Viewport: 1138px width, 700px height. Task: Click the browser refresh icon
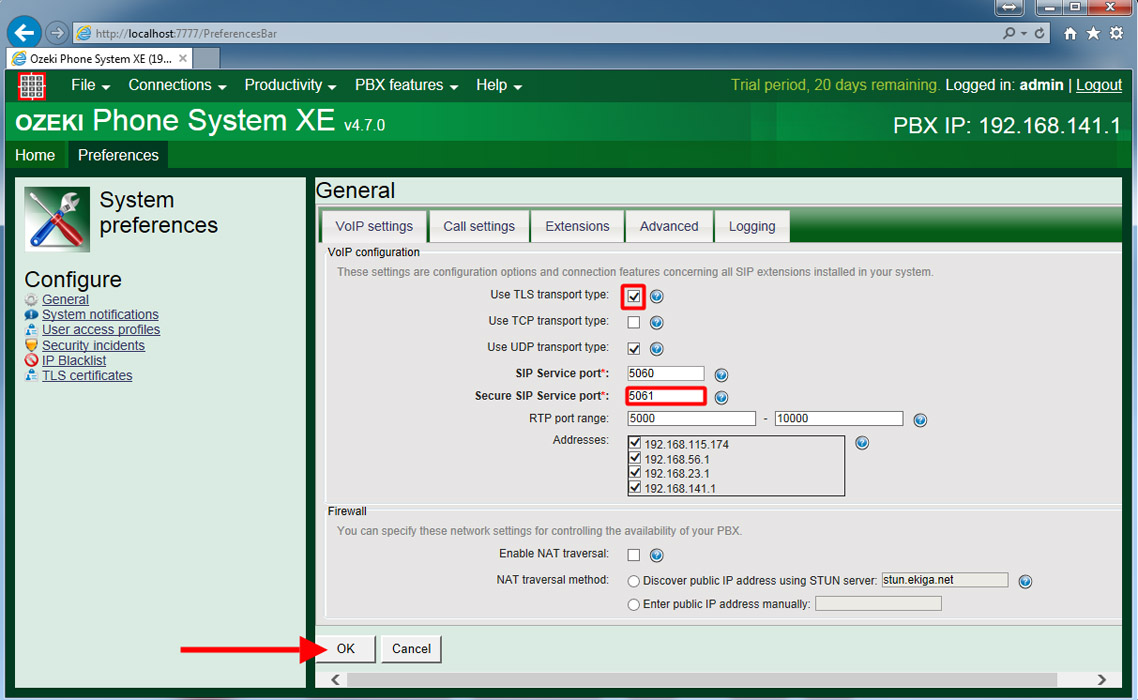1039,33
